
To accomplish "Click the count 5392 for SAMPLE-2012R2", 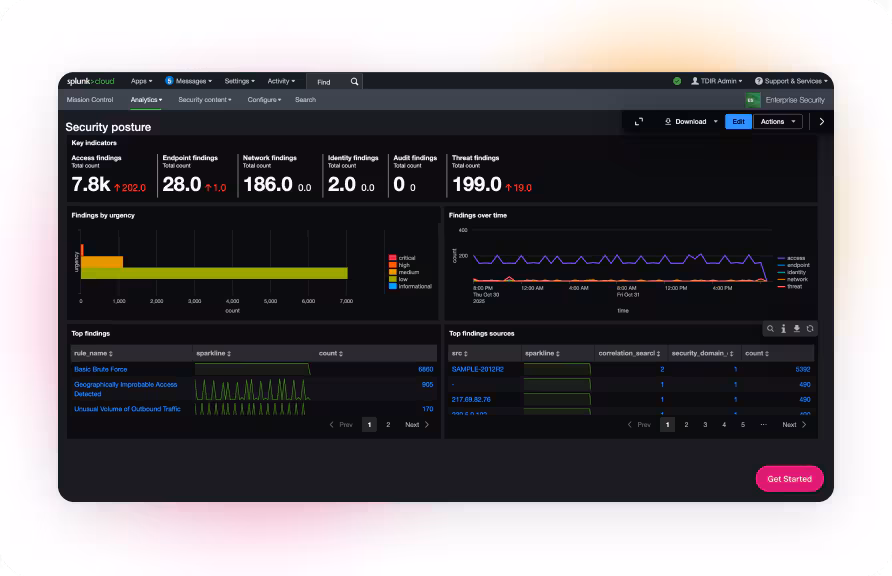I will (803, 370).
